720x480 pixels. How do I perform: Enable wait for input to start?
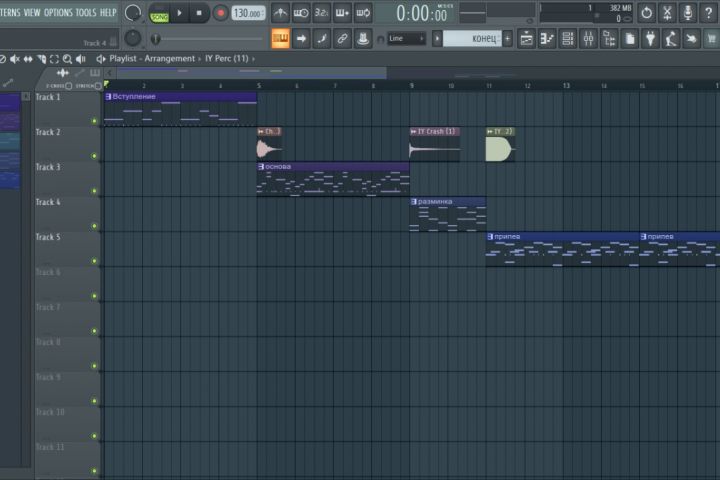click(301, 13)
